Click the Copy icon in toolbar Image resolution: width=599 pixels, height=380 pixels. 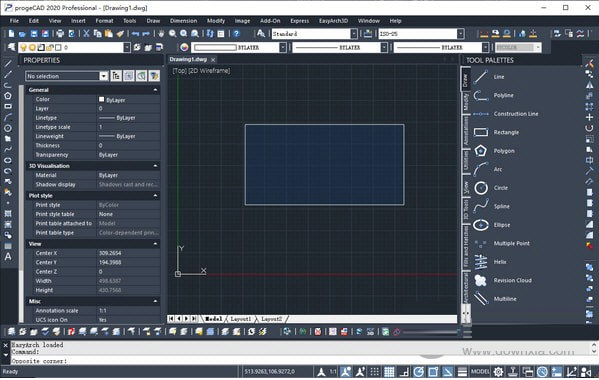(97, 34)
